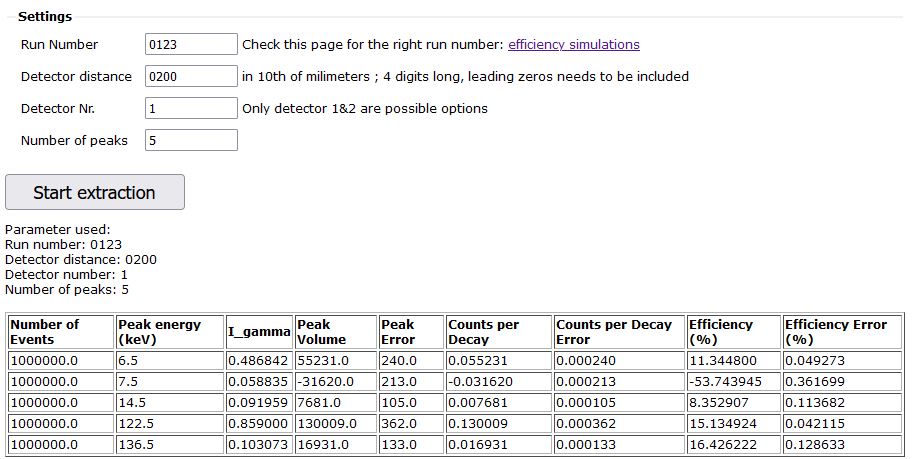
Task: Click the Detector distance label
Action: click(x=76, y=76)
